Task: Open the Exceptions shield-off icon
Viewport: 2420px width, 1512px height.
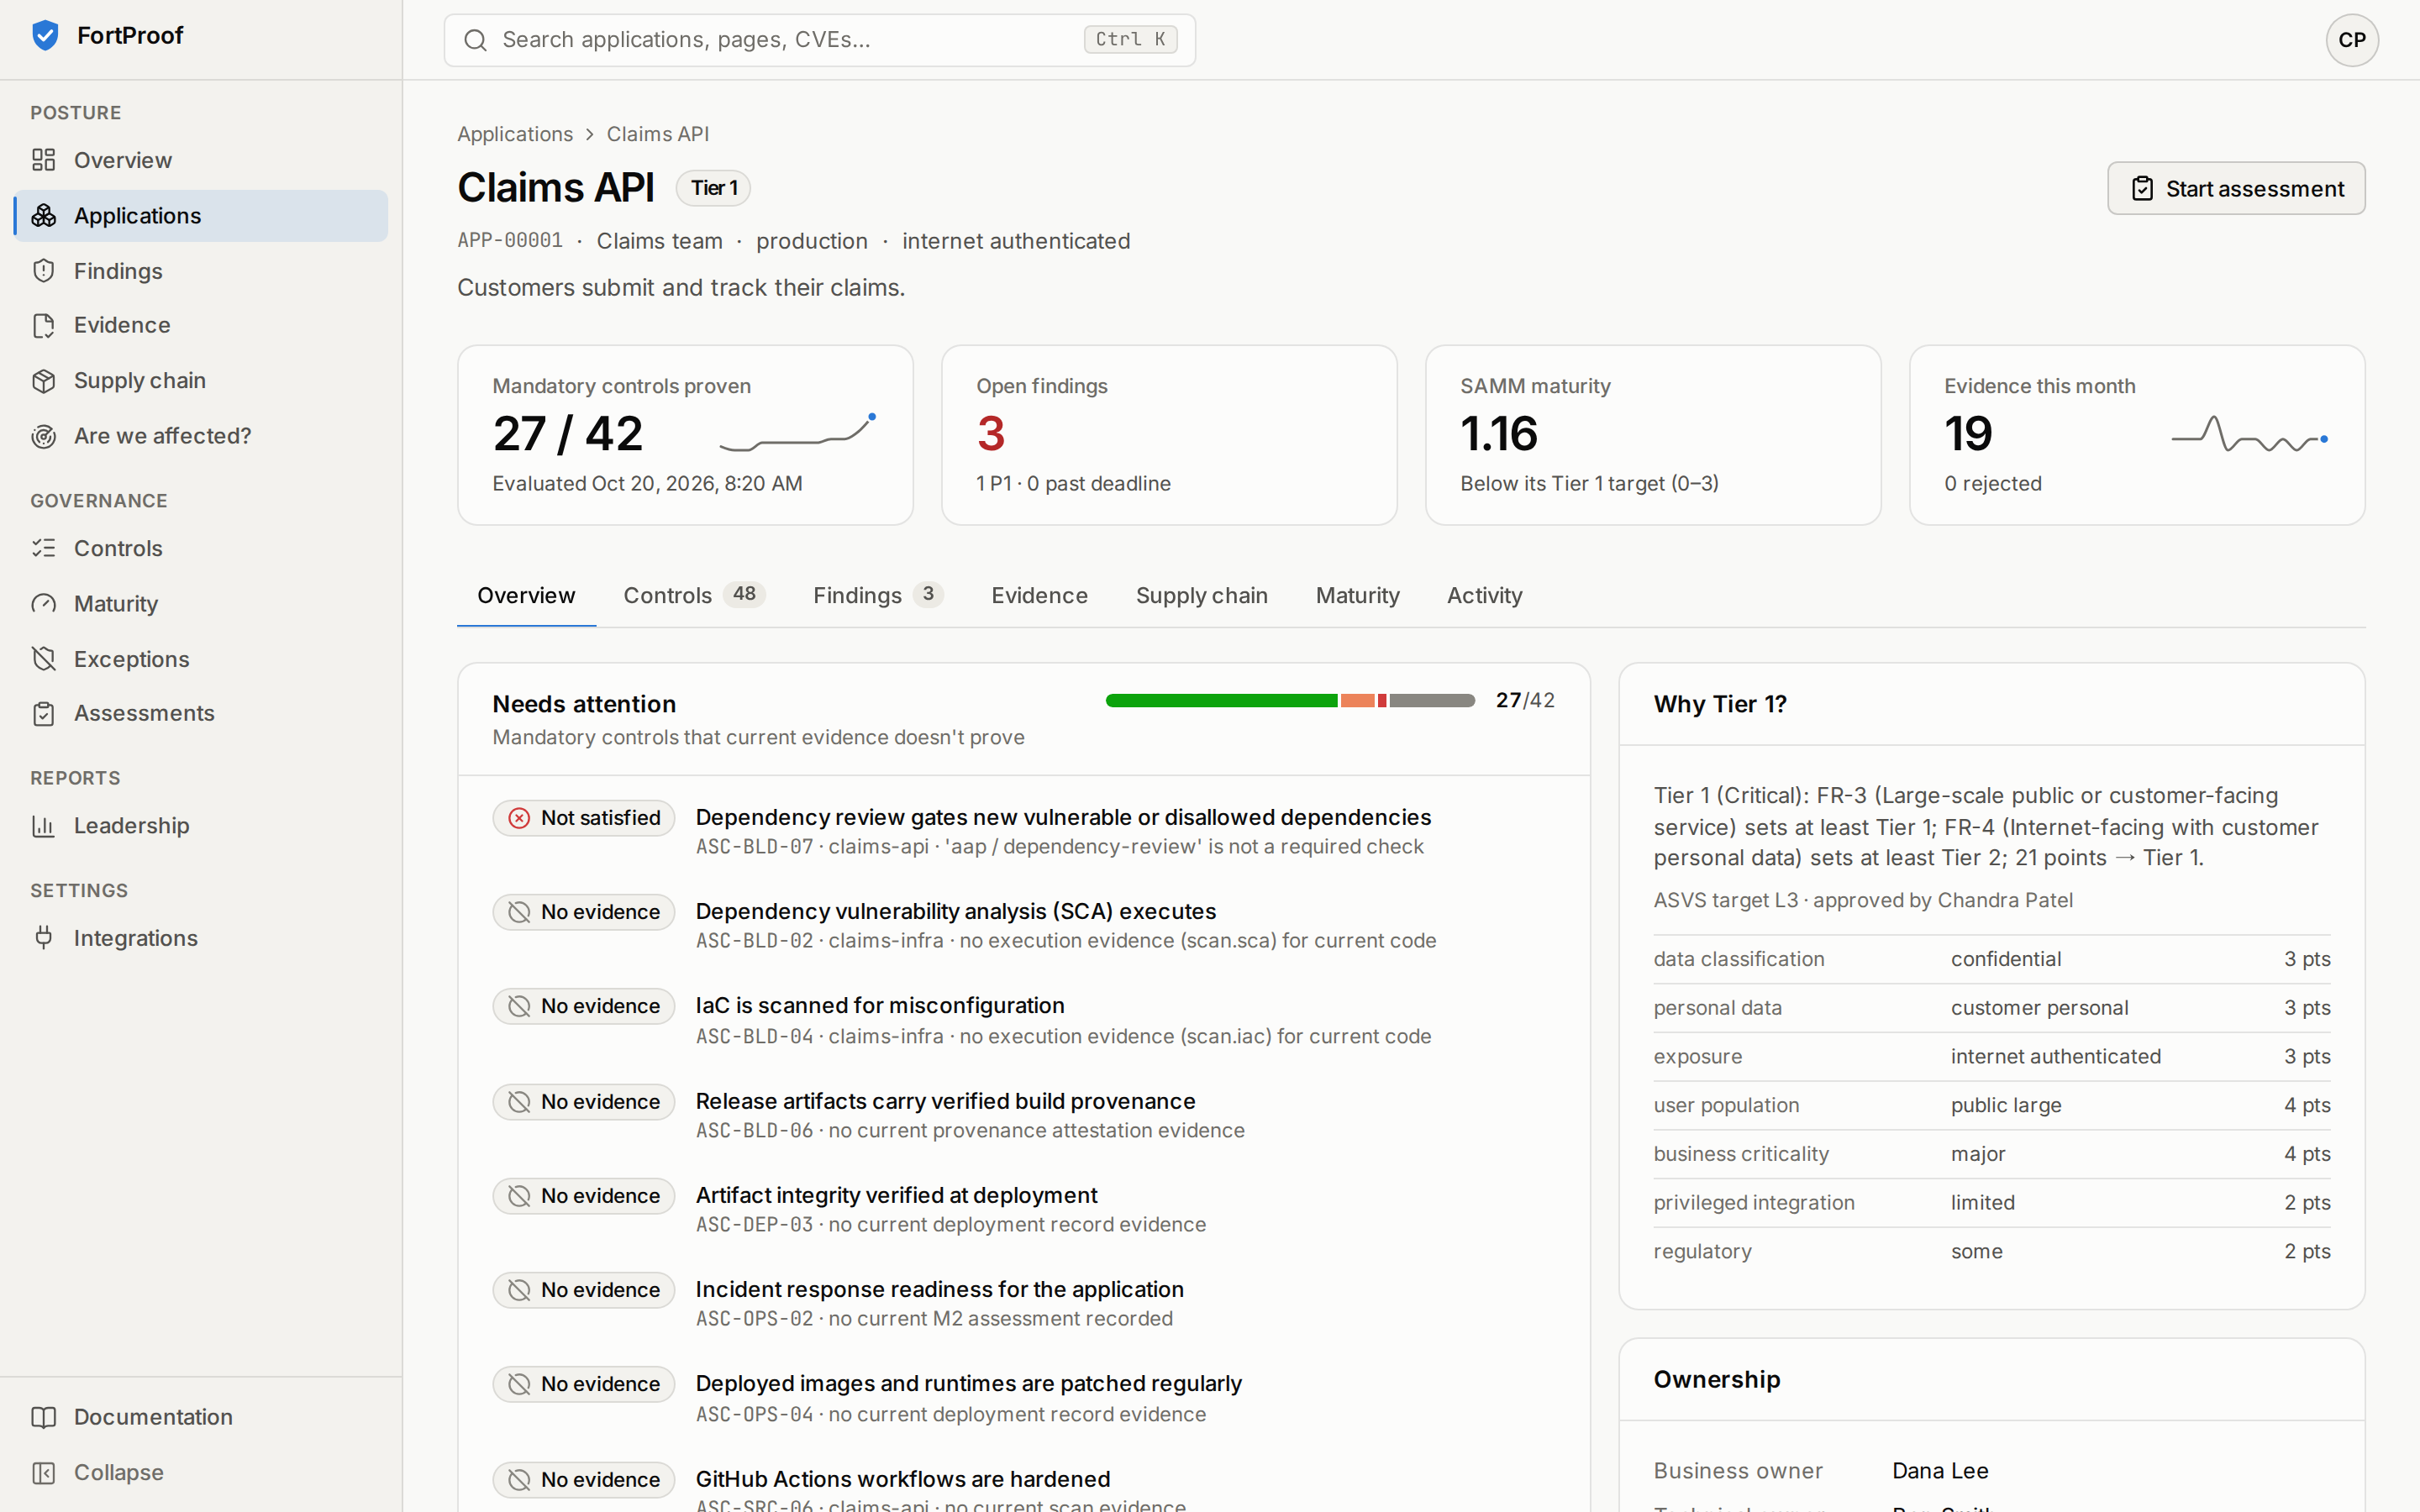Action: 44,659
